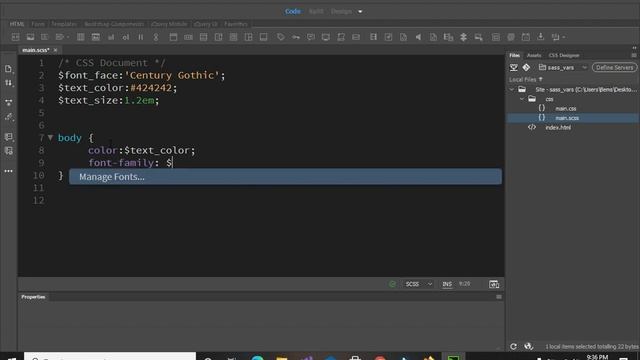Viewport: 640px width, 360px height.
Task: Select the Favorites insert tab
Action: (x=236, y=24)
